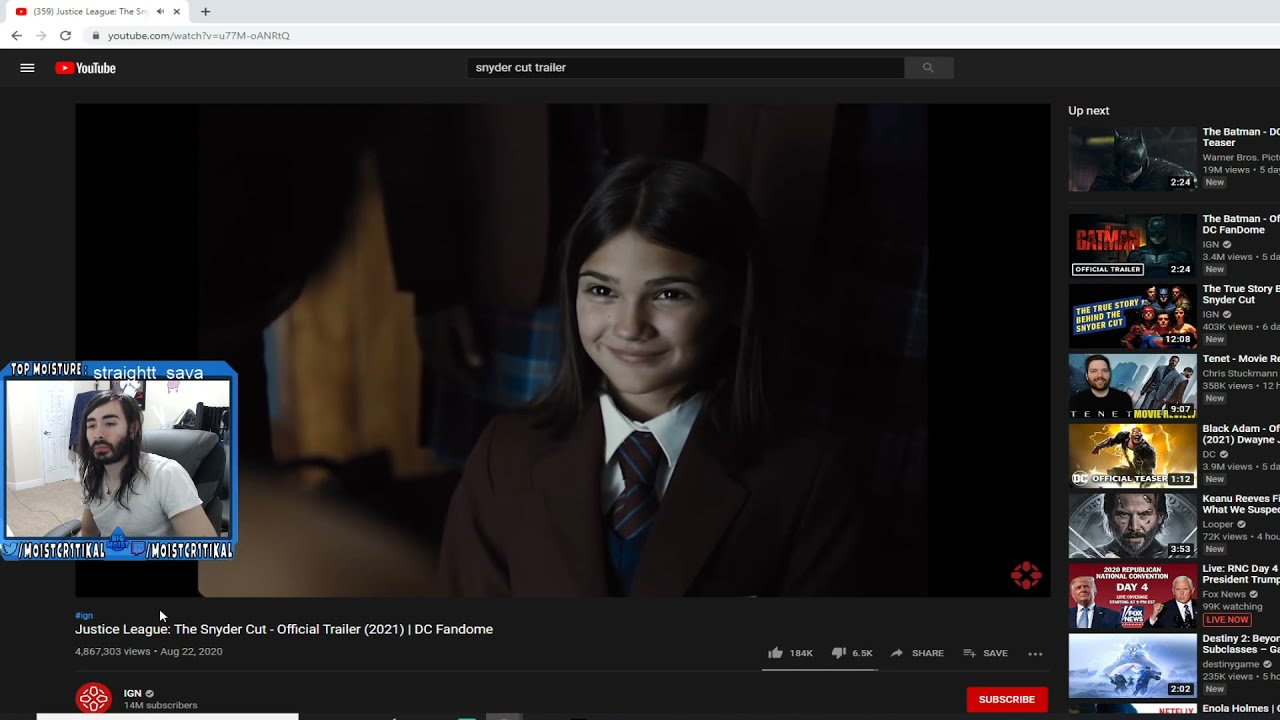Click the 'LIVE NOW' badge
Screen dimensions: 1280x720
tap(1227, 620)
